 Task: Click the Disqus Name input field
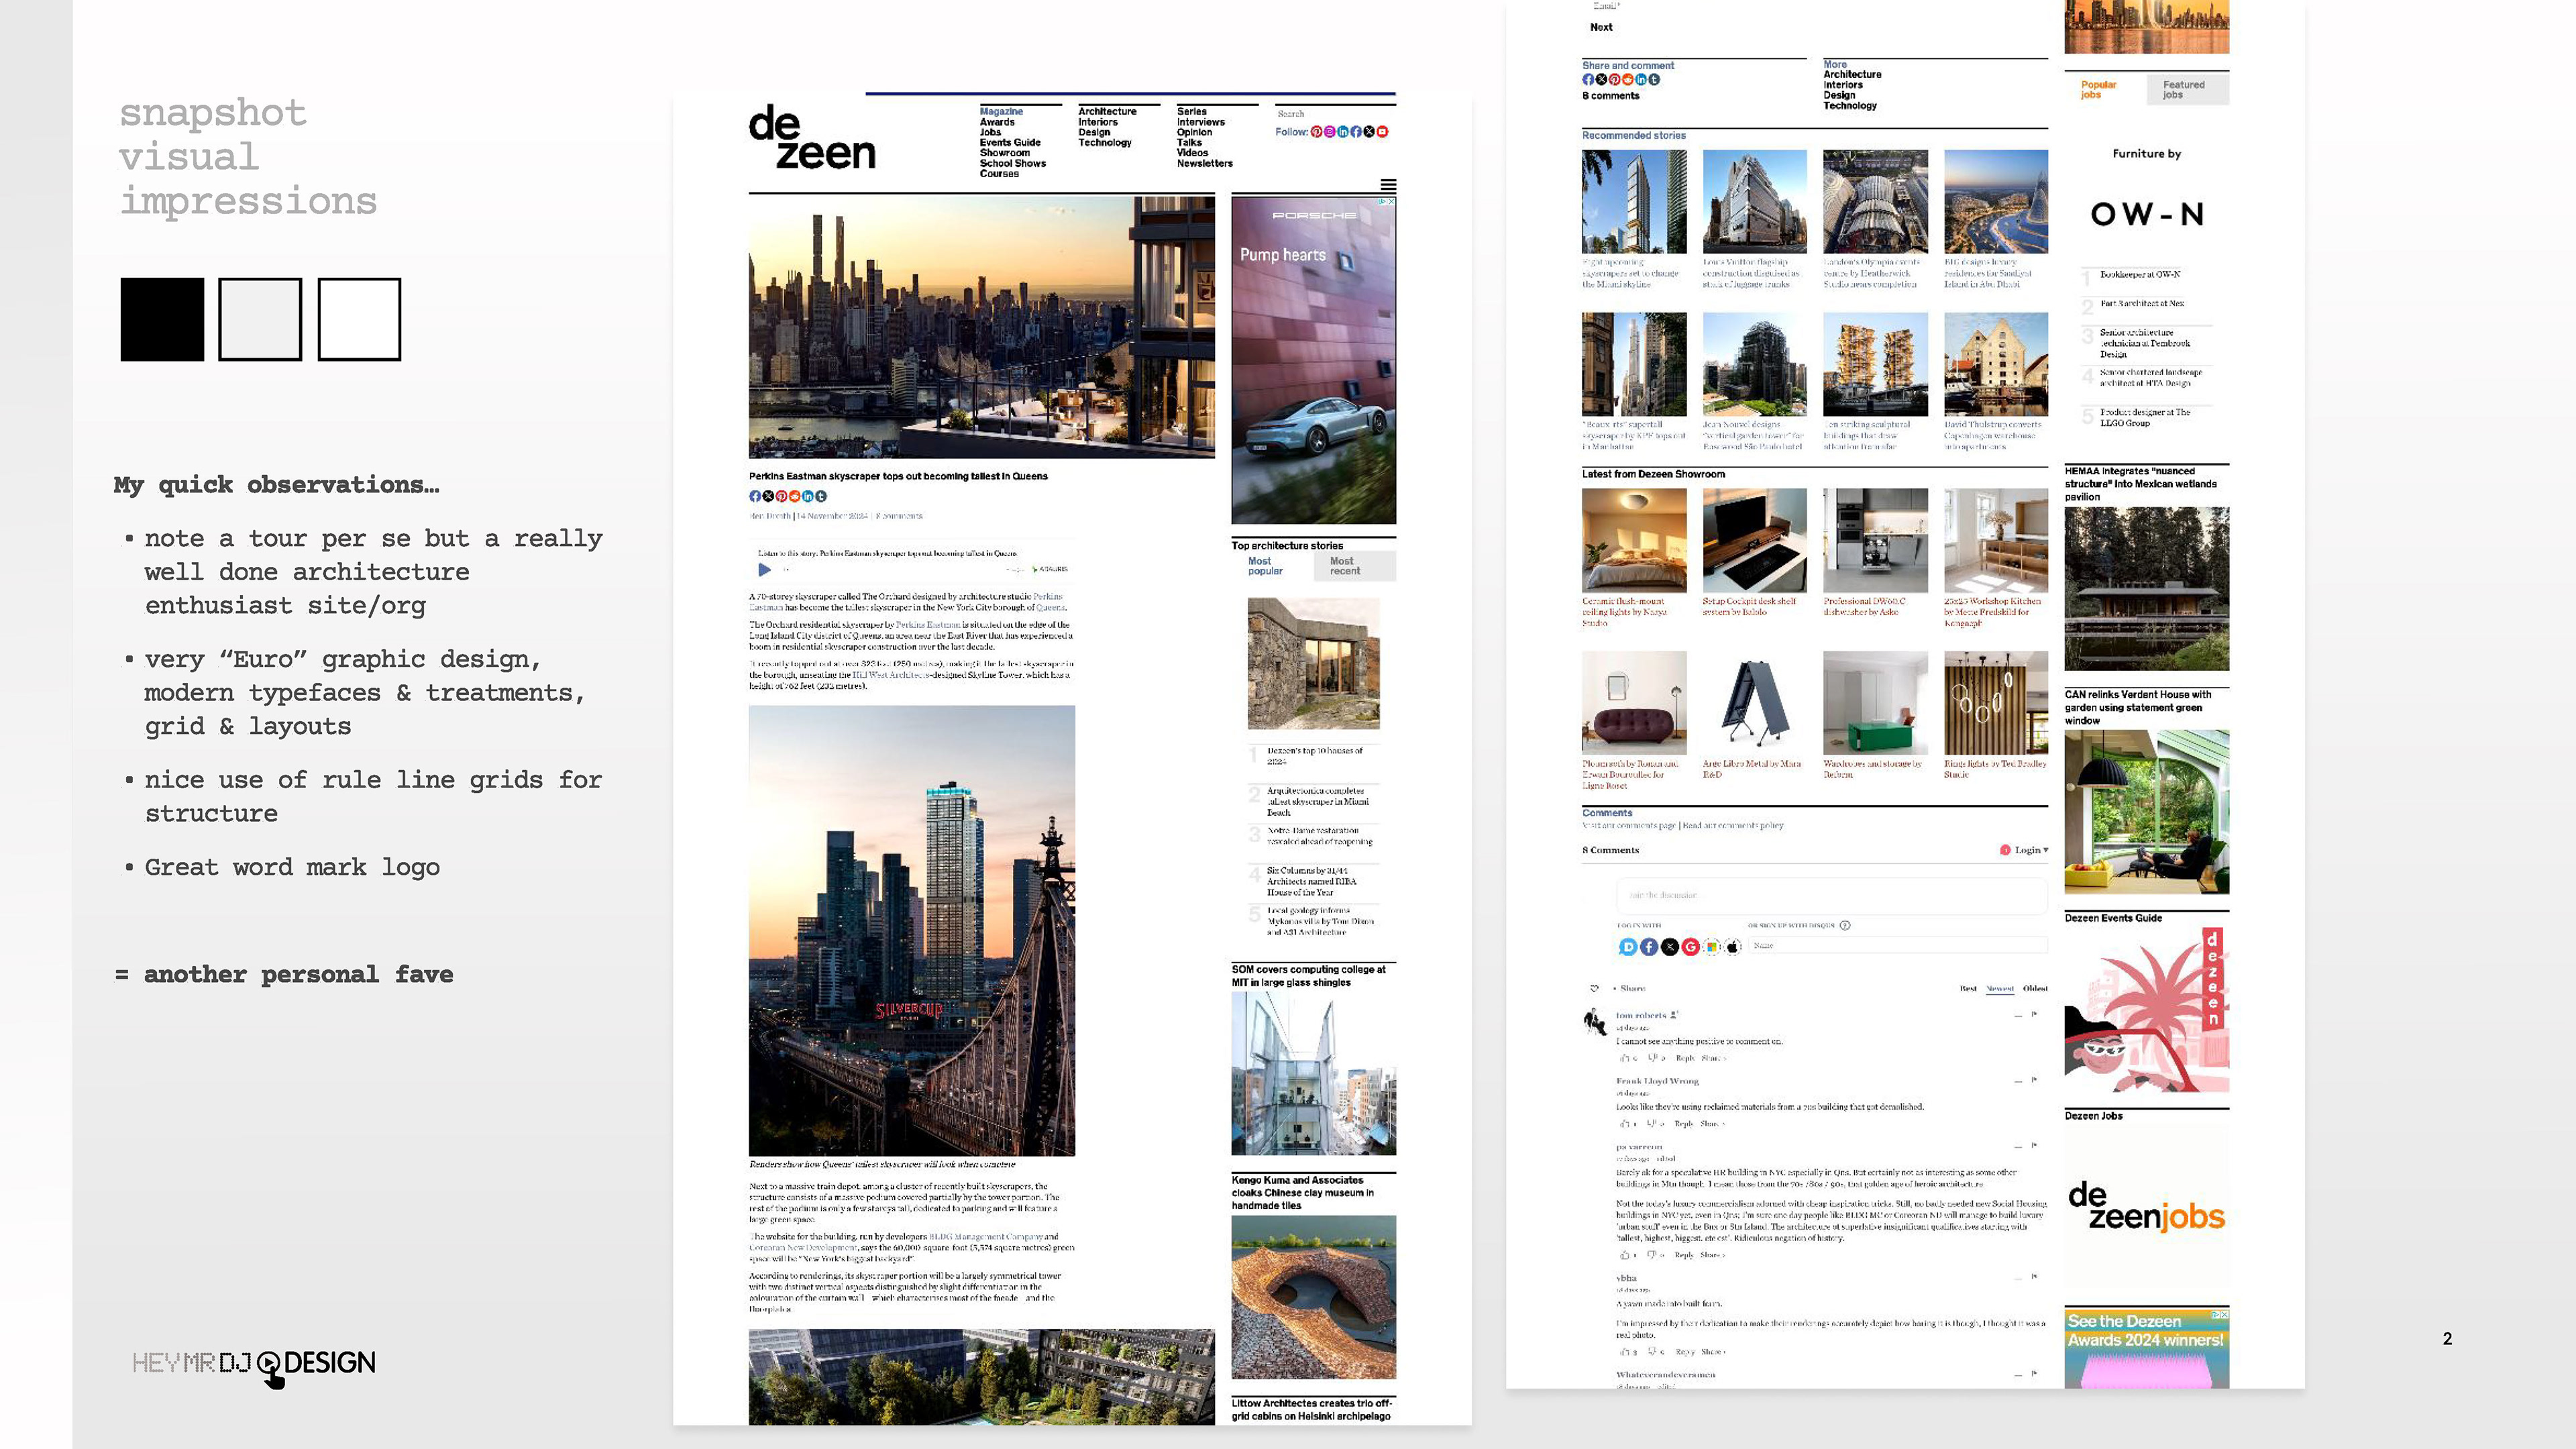pos(1897,946)
